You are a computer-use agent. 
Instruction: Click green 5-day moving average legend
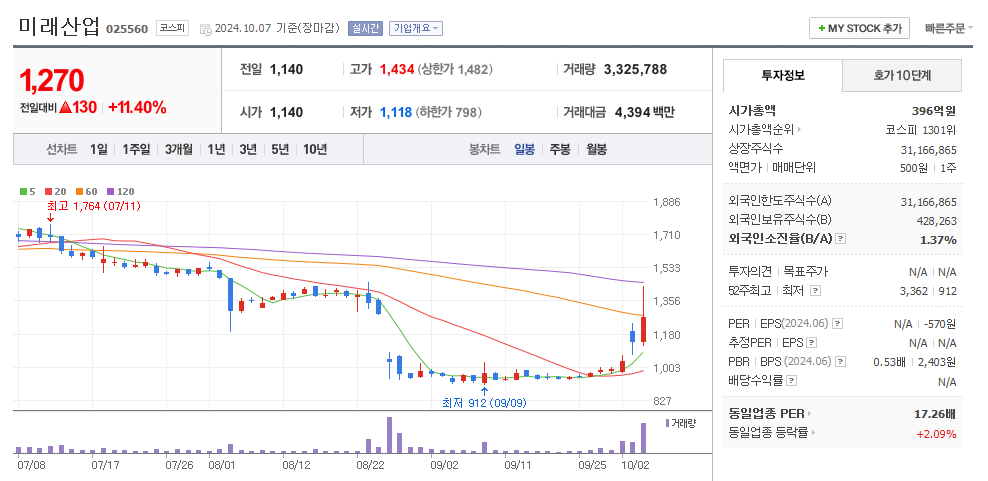[27, 192]
